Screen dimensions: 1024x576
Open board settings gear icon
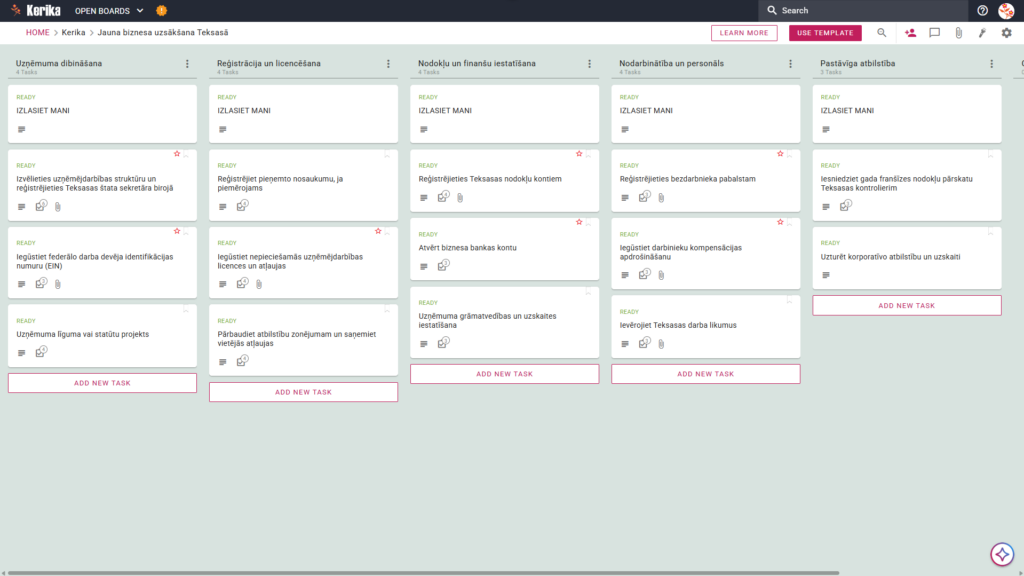coord(1006,33)
